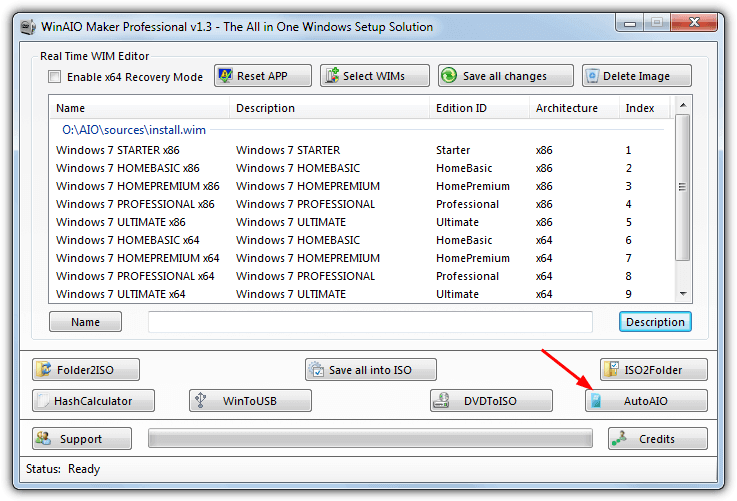Screen dimensions: 737x501
Task: Click the ISO2Folder icon
Action: pos(612,370)
